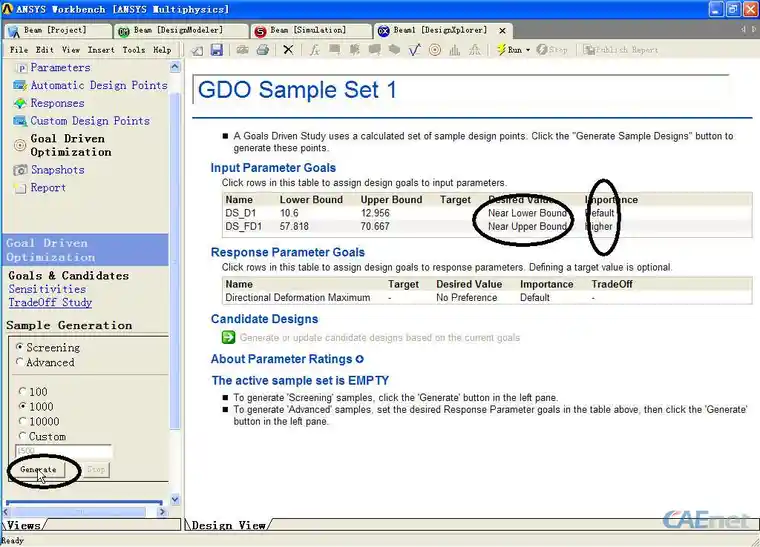Screen dimensions: 760x547
Task: Switch to Beam [Simulation] tab
Action: (310, 31)
